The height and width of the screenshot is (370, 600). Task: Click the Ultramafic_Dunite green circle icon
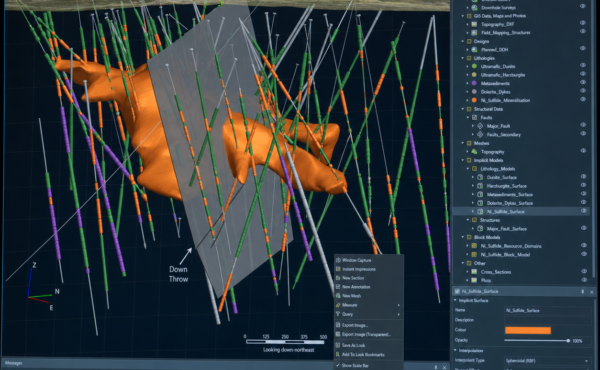[x=474, y=66]
